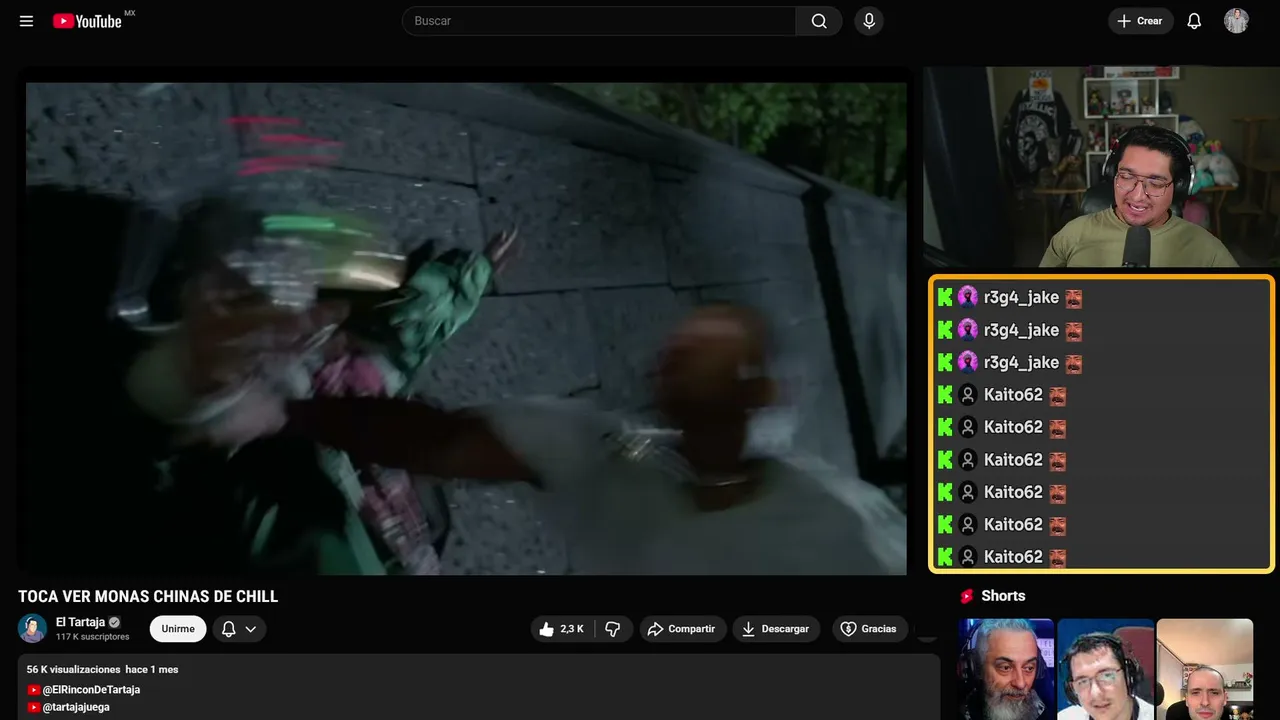The width and height of the screenshot is (1280, 720).
Task: Focus the Buscar search field
Action: [599, 21]
